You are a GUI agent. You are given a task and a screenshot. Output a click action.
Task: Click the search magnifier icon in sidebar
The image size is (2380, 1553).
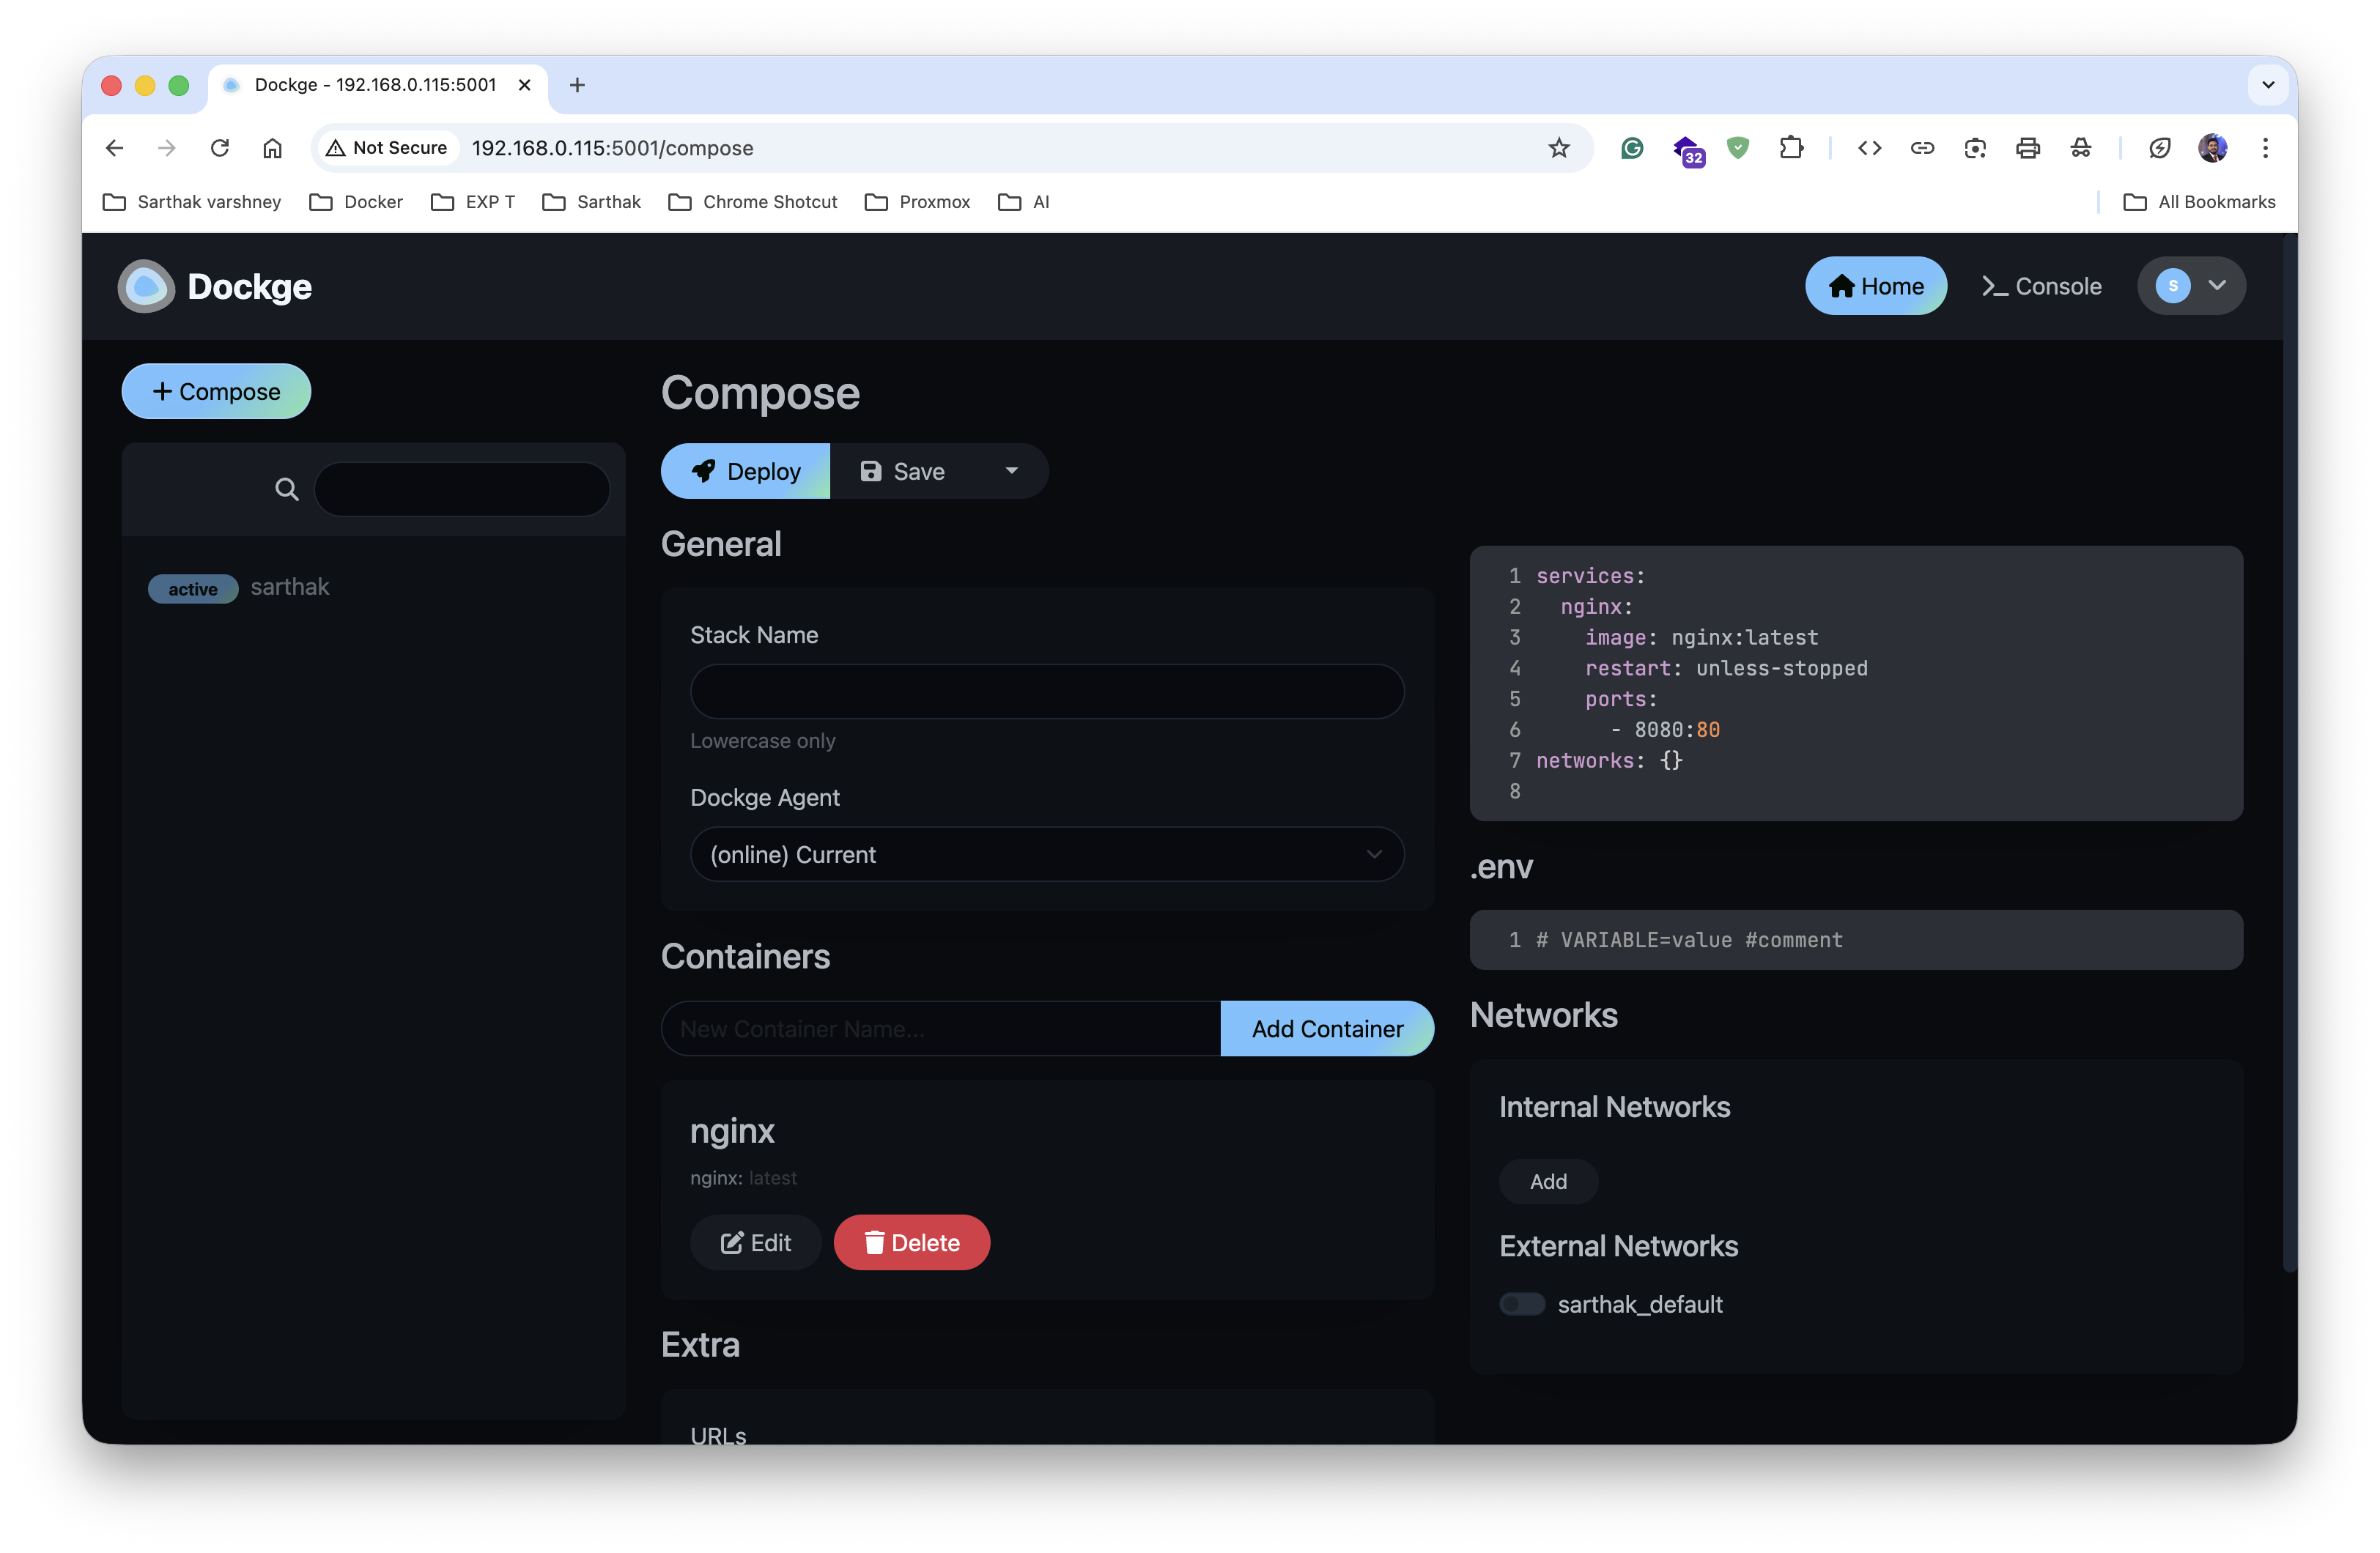(x=286, y=489)
